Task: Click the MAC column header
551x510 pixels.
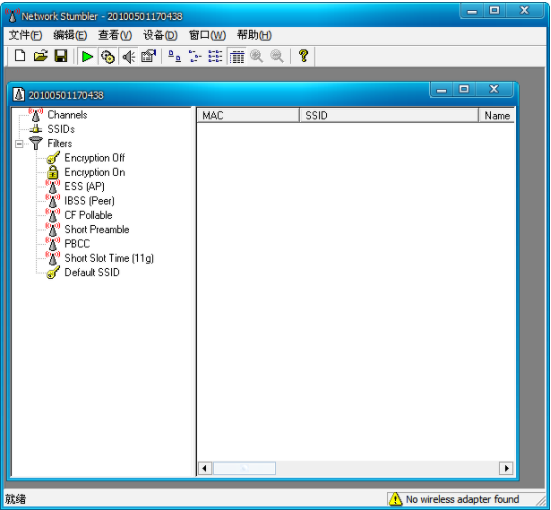Action: click(x=248, y=115)
